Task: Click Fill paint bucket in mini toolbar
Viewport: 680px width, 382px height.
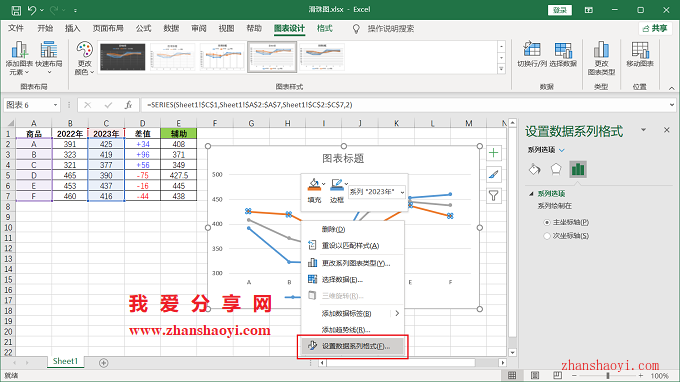Action: point(314,185)
